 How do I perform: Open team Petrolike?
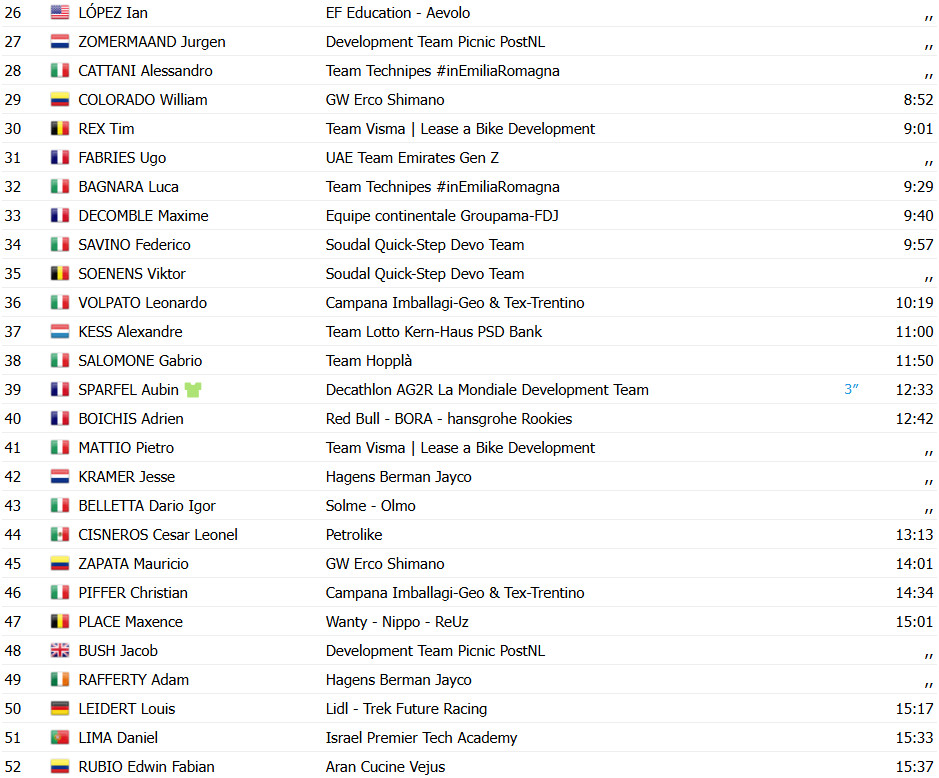point(354,535)
